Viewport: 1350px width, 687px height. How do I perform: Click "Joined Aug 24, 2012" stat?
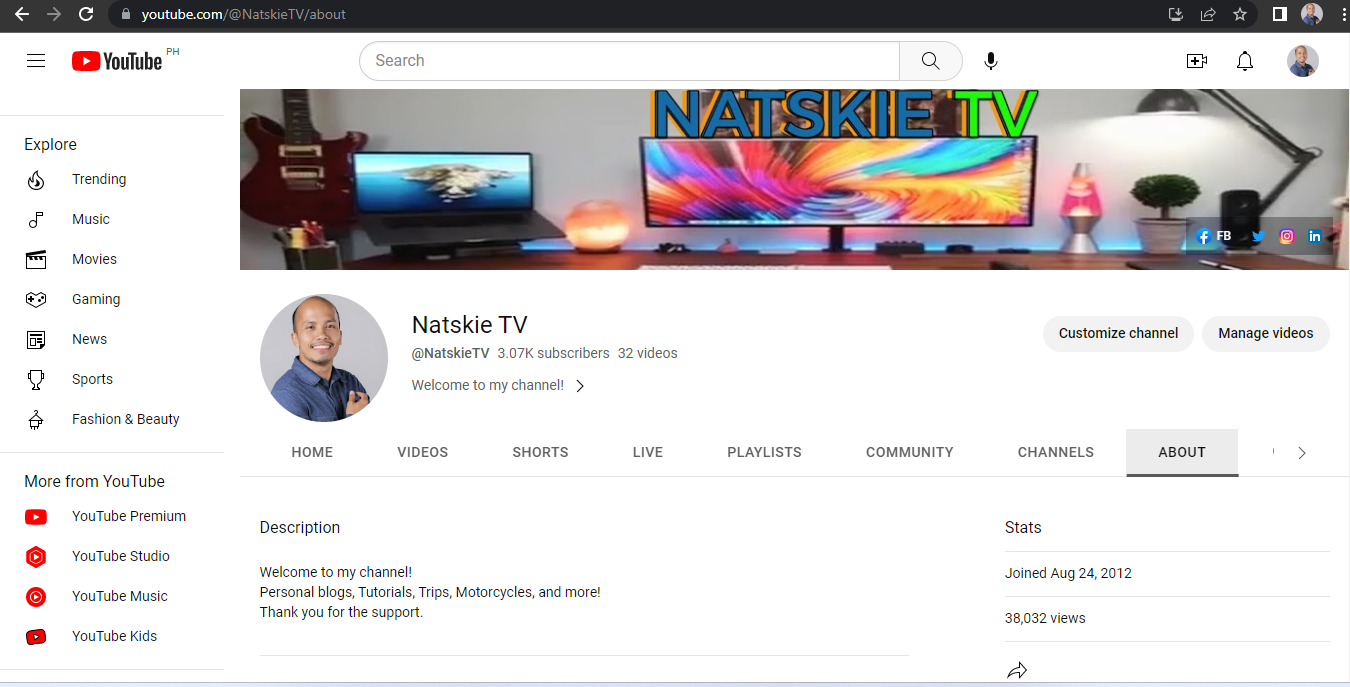click(x=1068, y=574)
